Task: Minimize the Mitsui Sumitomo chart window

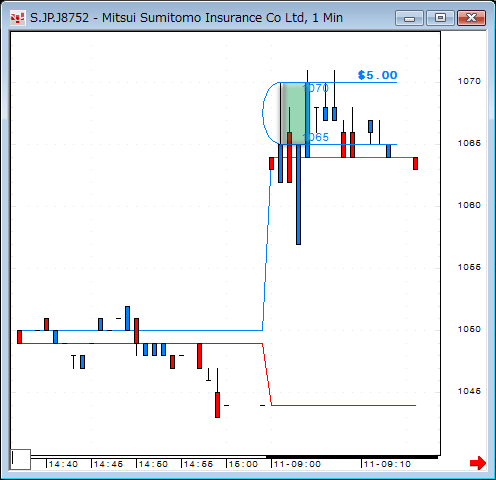Action: click(x=409, y=18)
